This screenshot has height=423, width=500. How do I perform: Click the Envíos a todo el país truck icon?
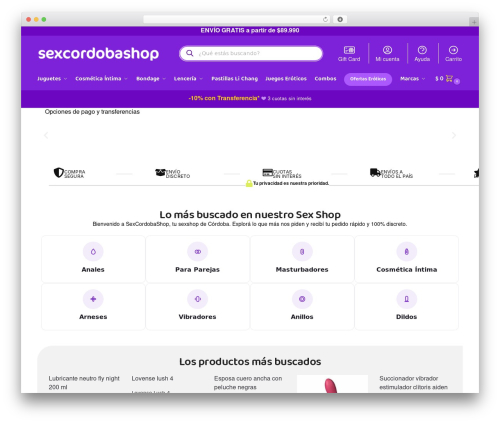pyautogui.click(x=375, y=172)
